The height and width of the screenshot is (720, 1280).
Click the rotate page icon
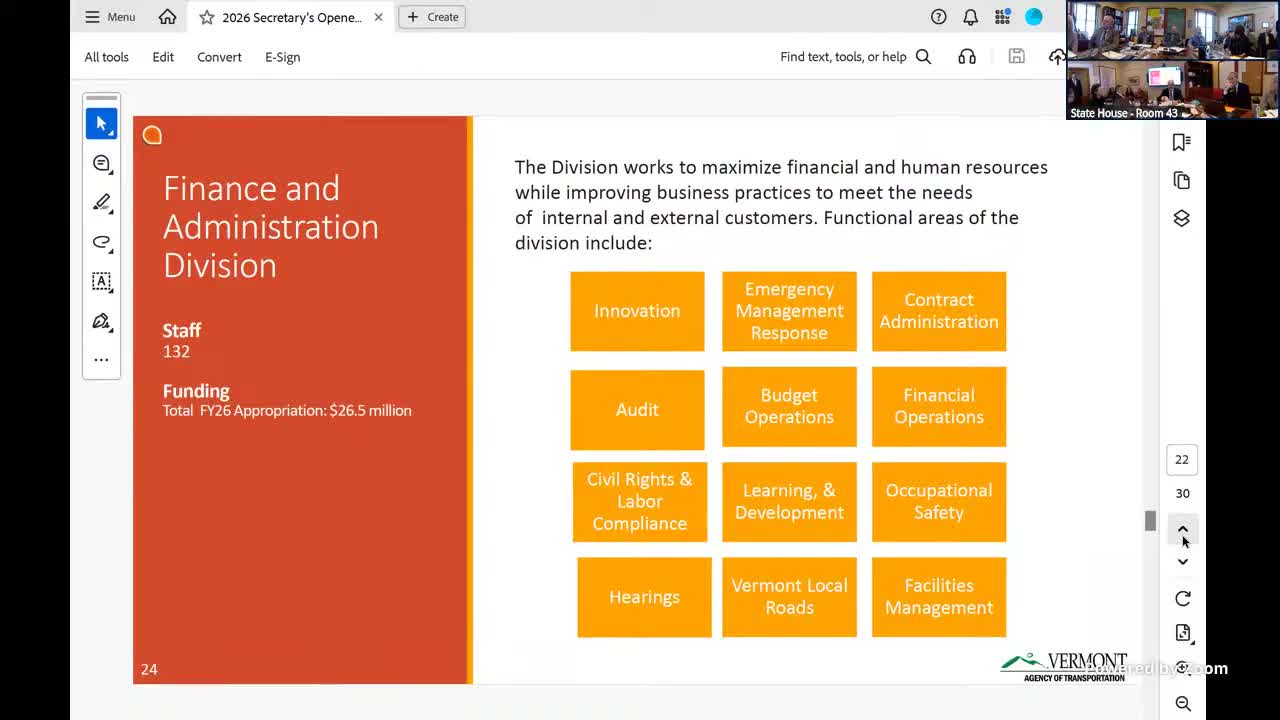1182,598
